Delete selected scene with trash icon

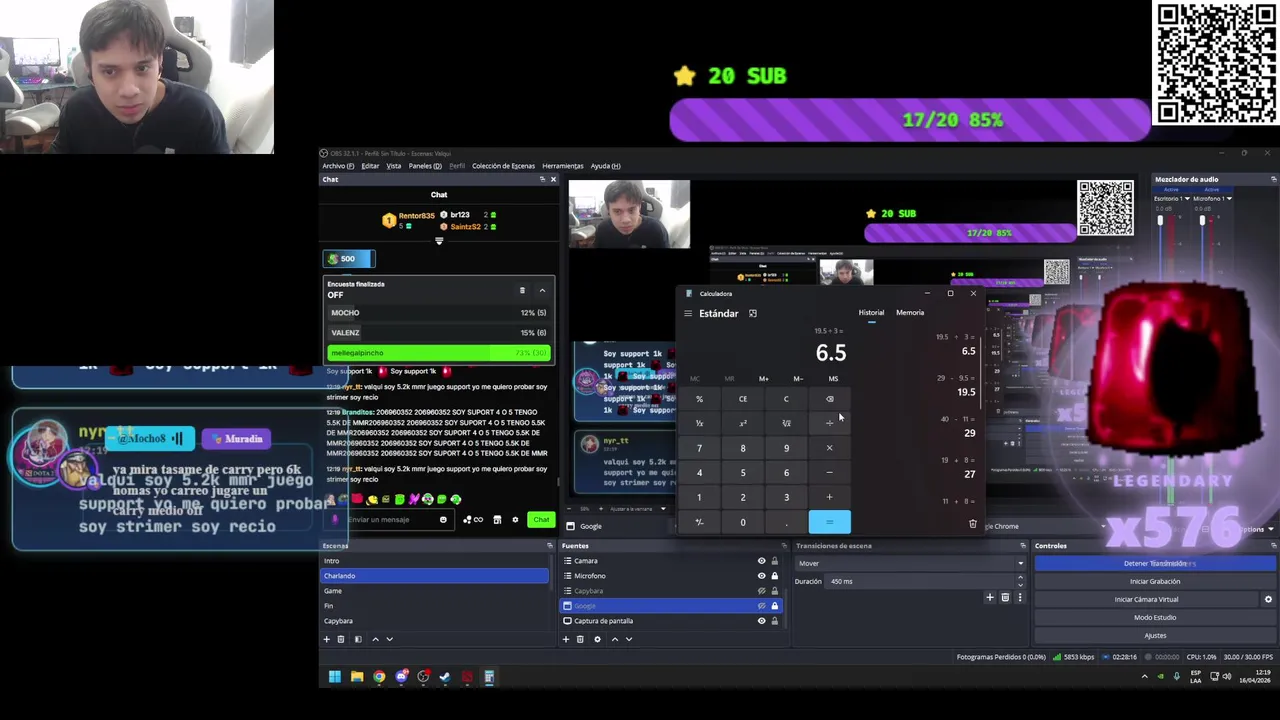341,639
